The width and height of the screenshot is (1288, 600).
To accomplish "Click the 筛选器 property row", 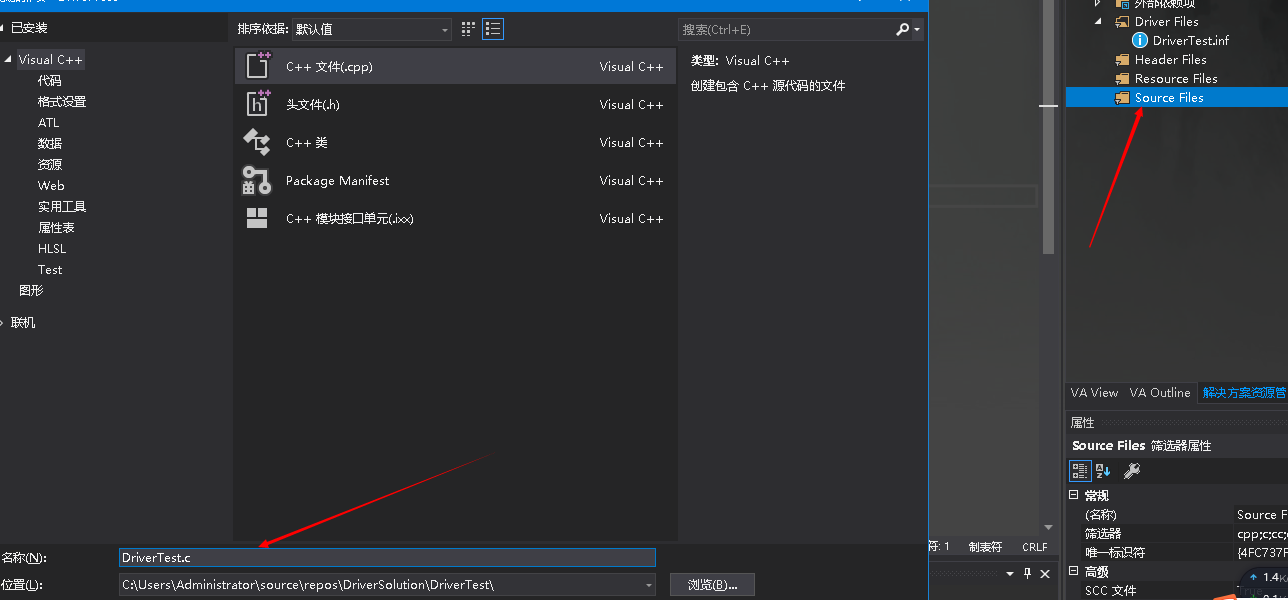I will click(x=1178, y=533).
